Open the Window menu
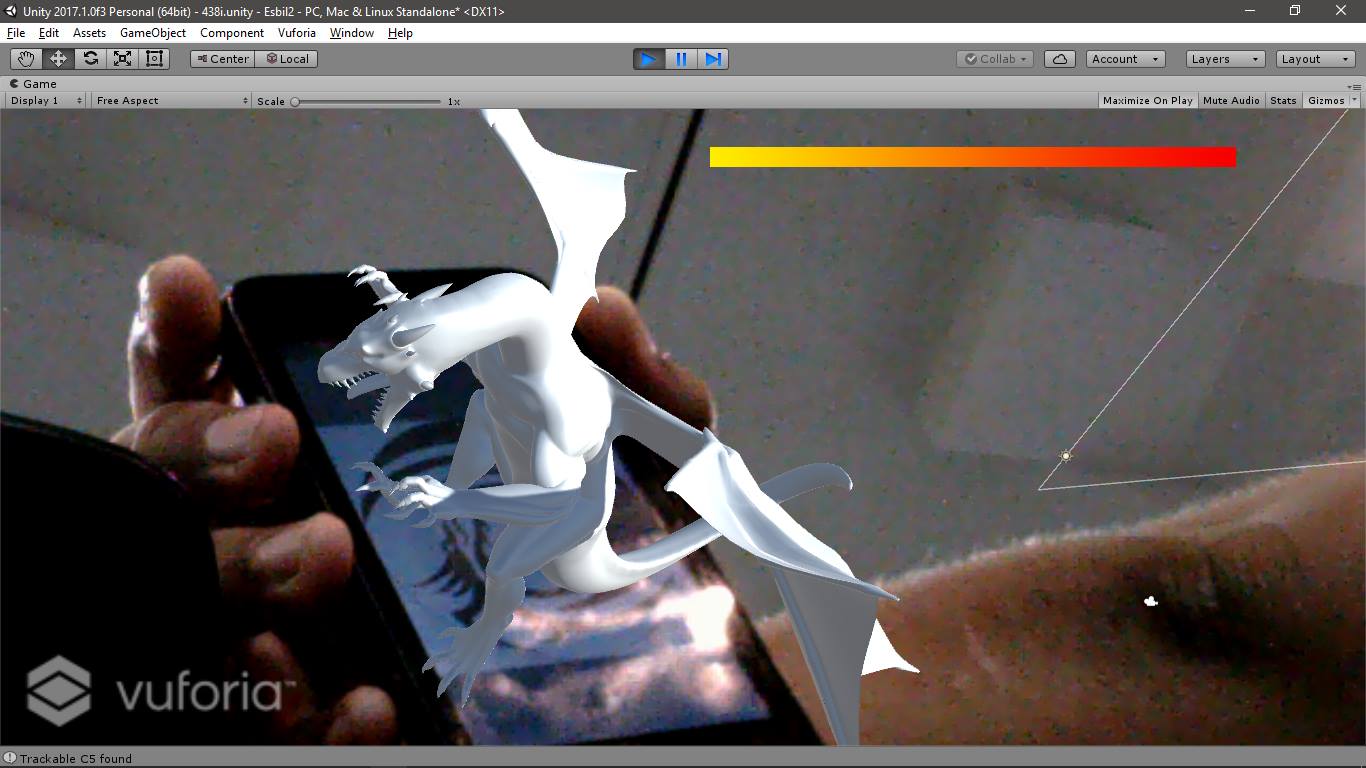 point(352,33)
